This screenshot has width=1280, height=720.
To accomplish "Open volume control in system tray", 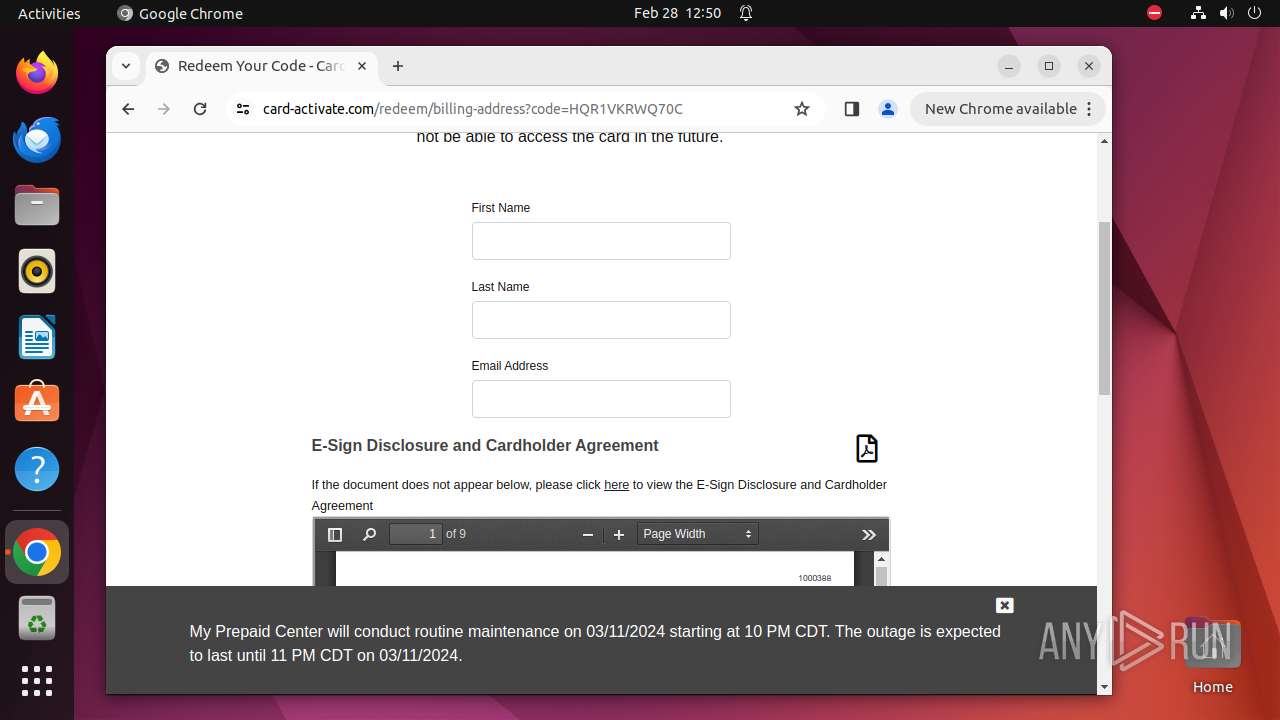I will tap(1226, 13).
